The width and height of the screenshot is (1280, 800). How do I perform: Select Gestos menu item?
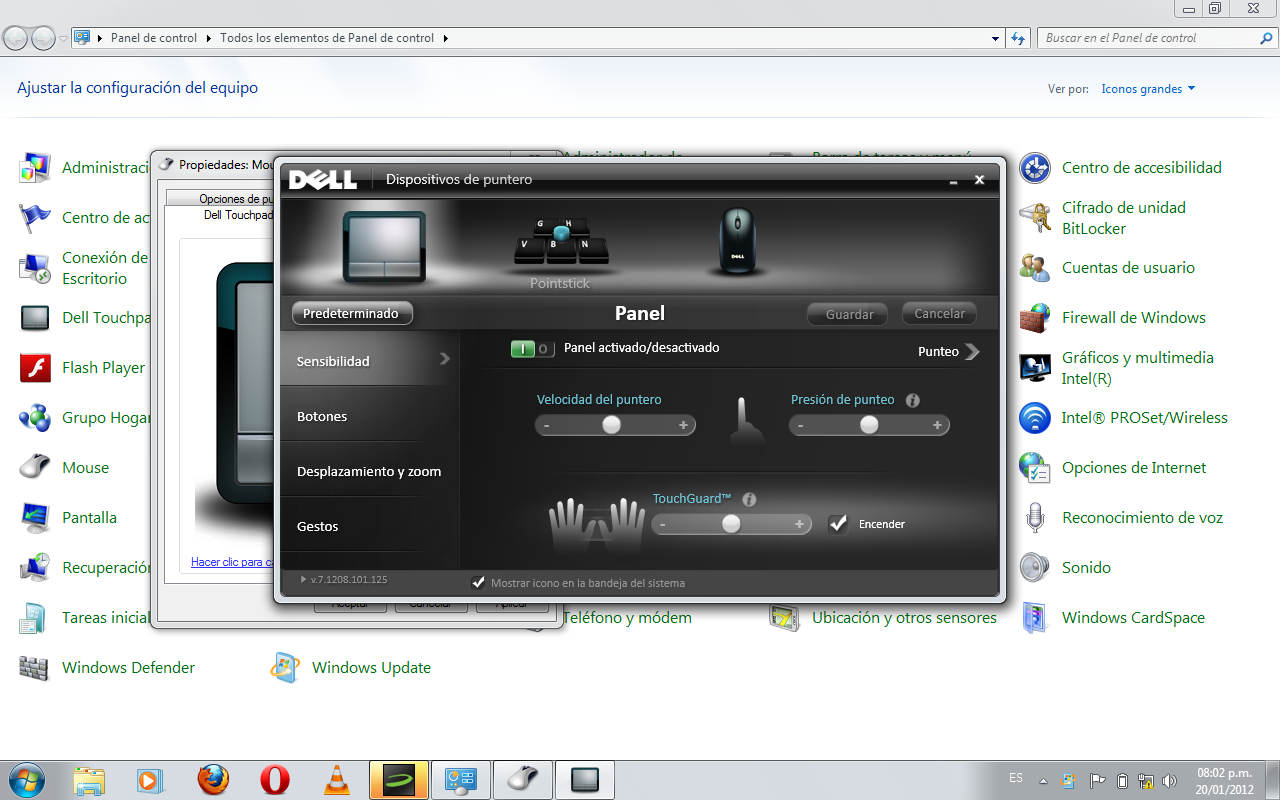pos(369,526)
